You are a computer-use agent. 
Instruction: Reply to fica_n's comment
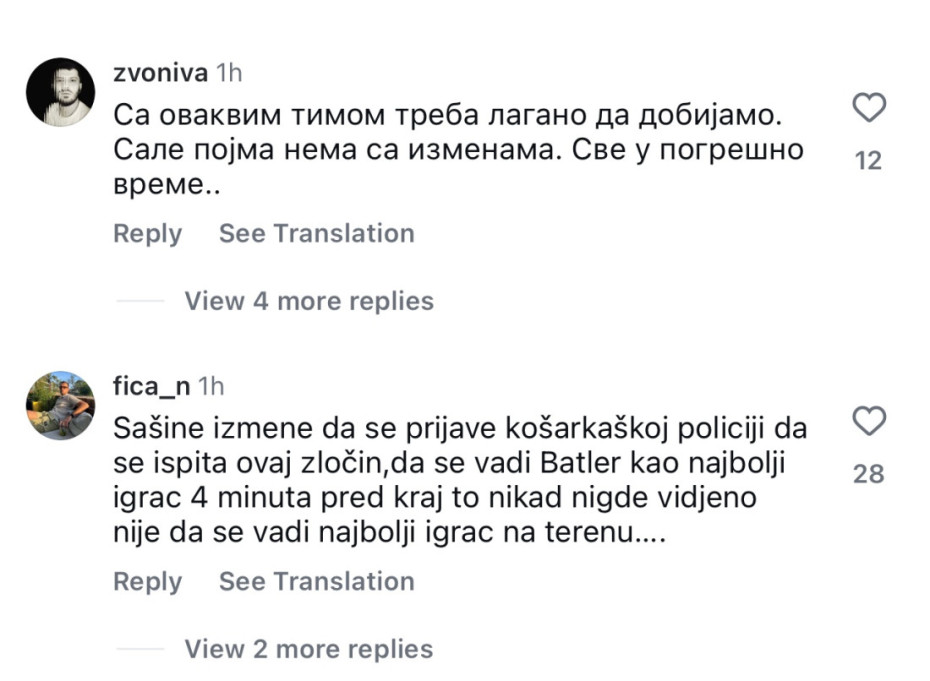click(148, 582)
